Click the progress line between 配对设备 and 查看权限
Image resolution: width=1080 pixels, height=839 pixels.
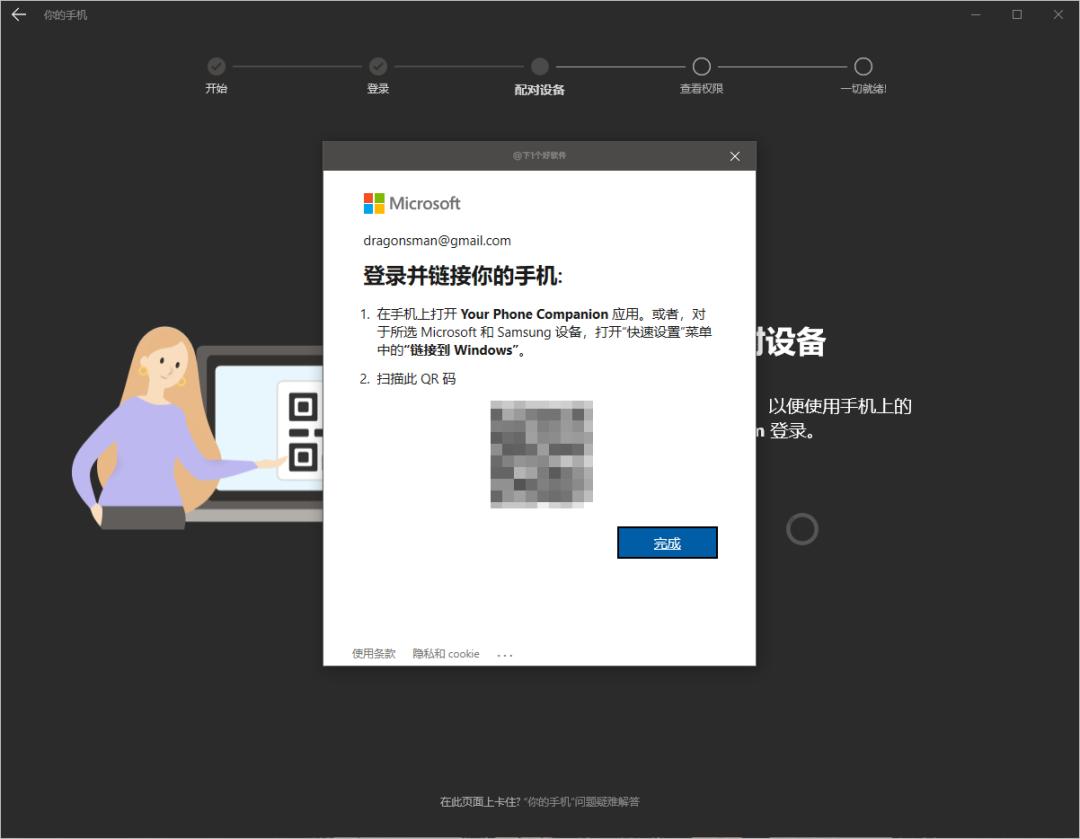(x=620, y=68)
